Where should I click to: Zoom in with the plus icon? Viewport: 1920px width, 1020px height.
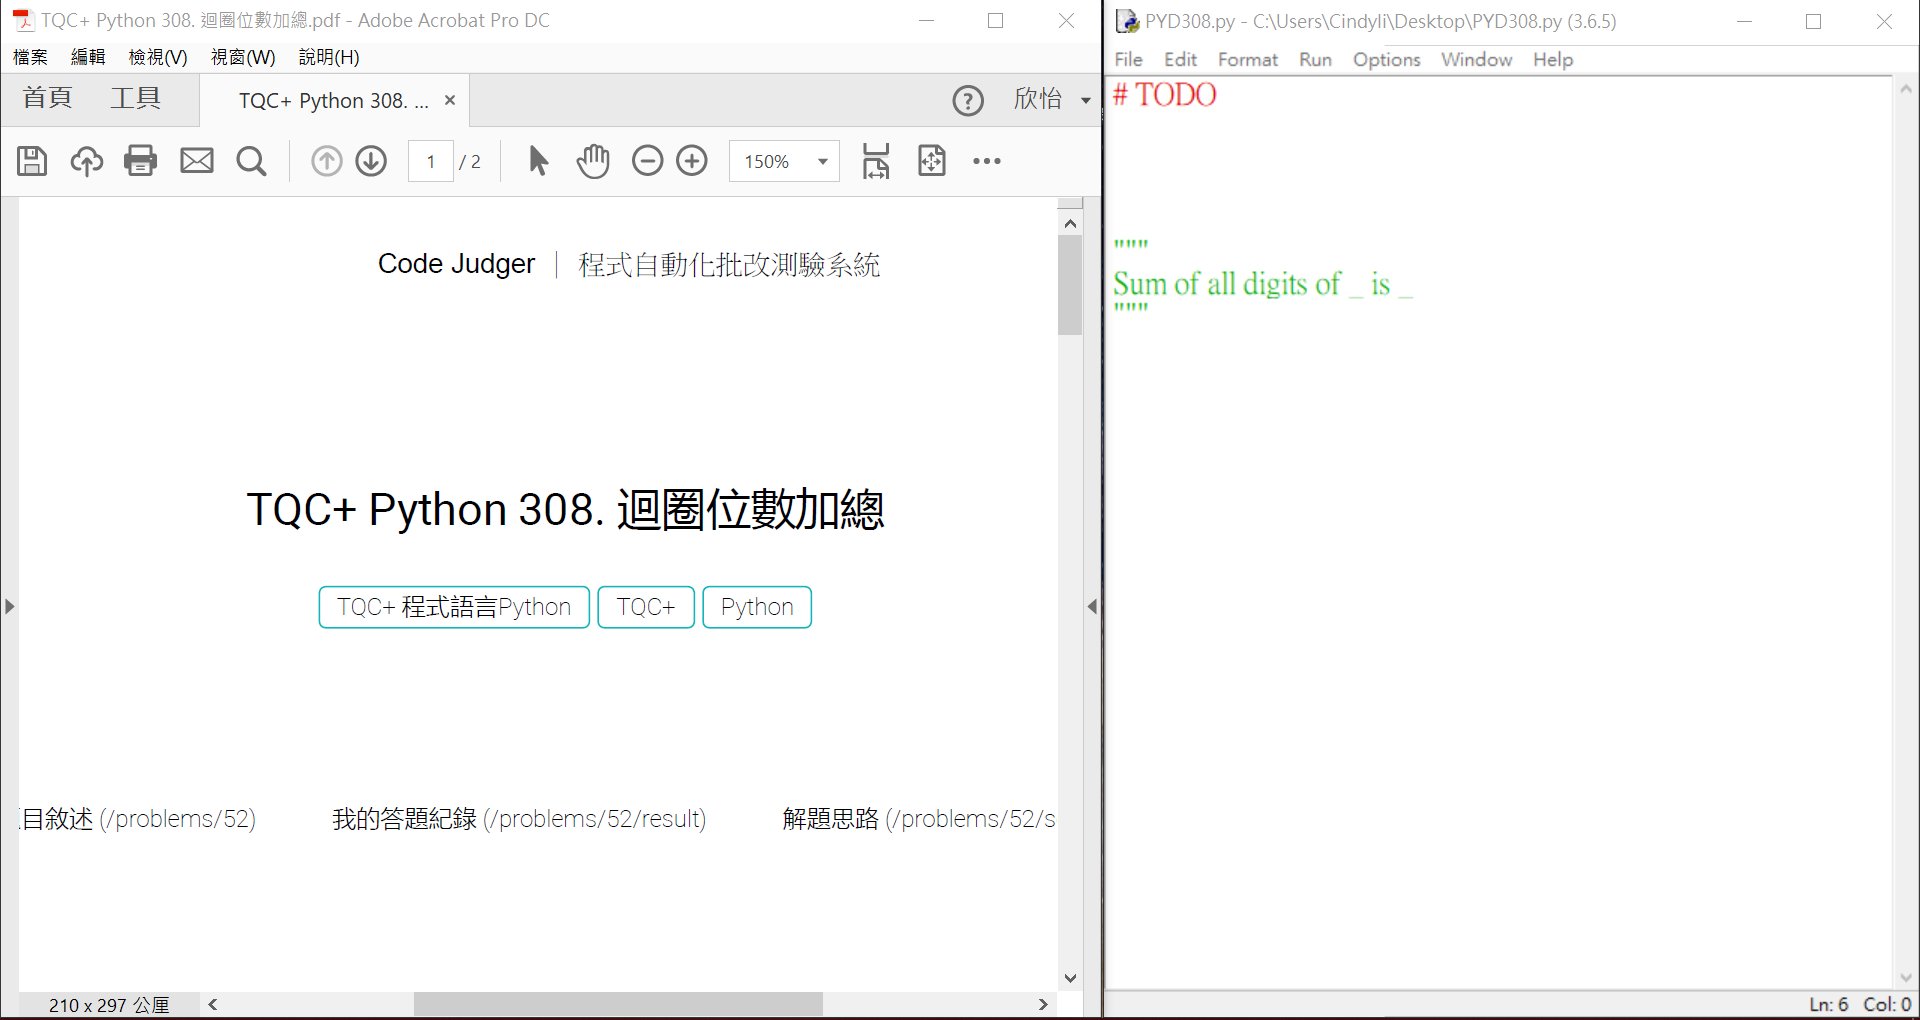(692, 161)
